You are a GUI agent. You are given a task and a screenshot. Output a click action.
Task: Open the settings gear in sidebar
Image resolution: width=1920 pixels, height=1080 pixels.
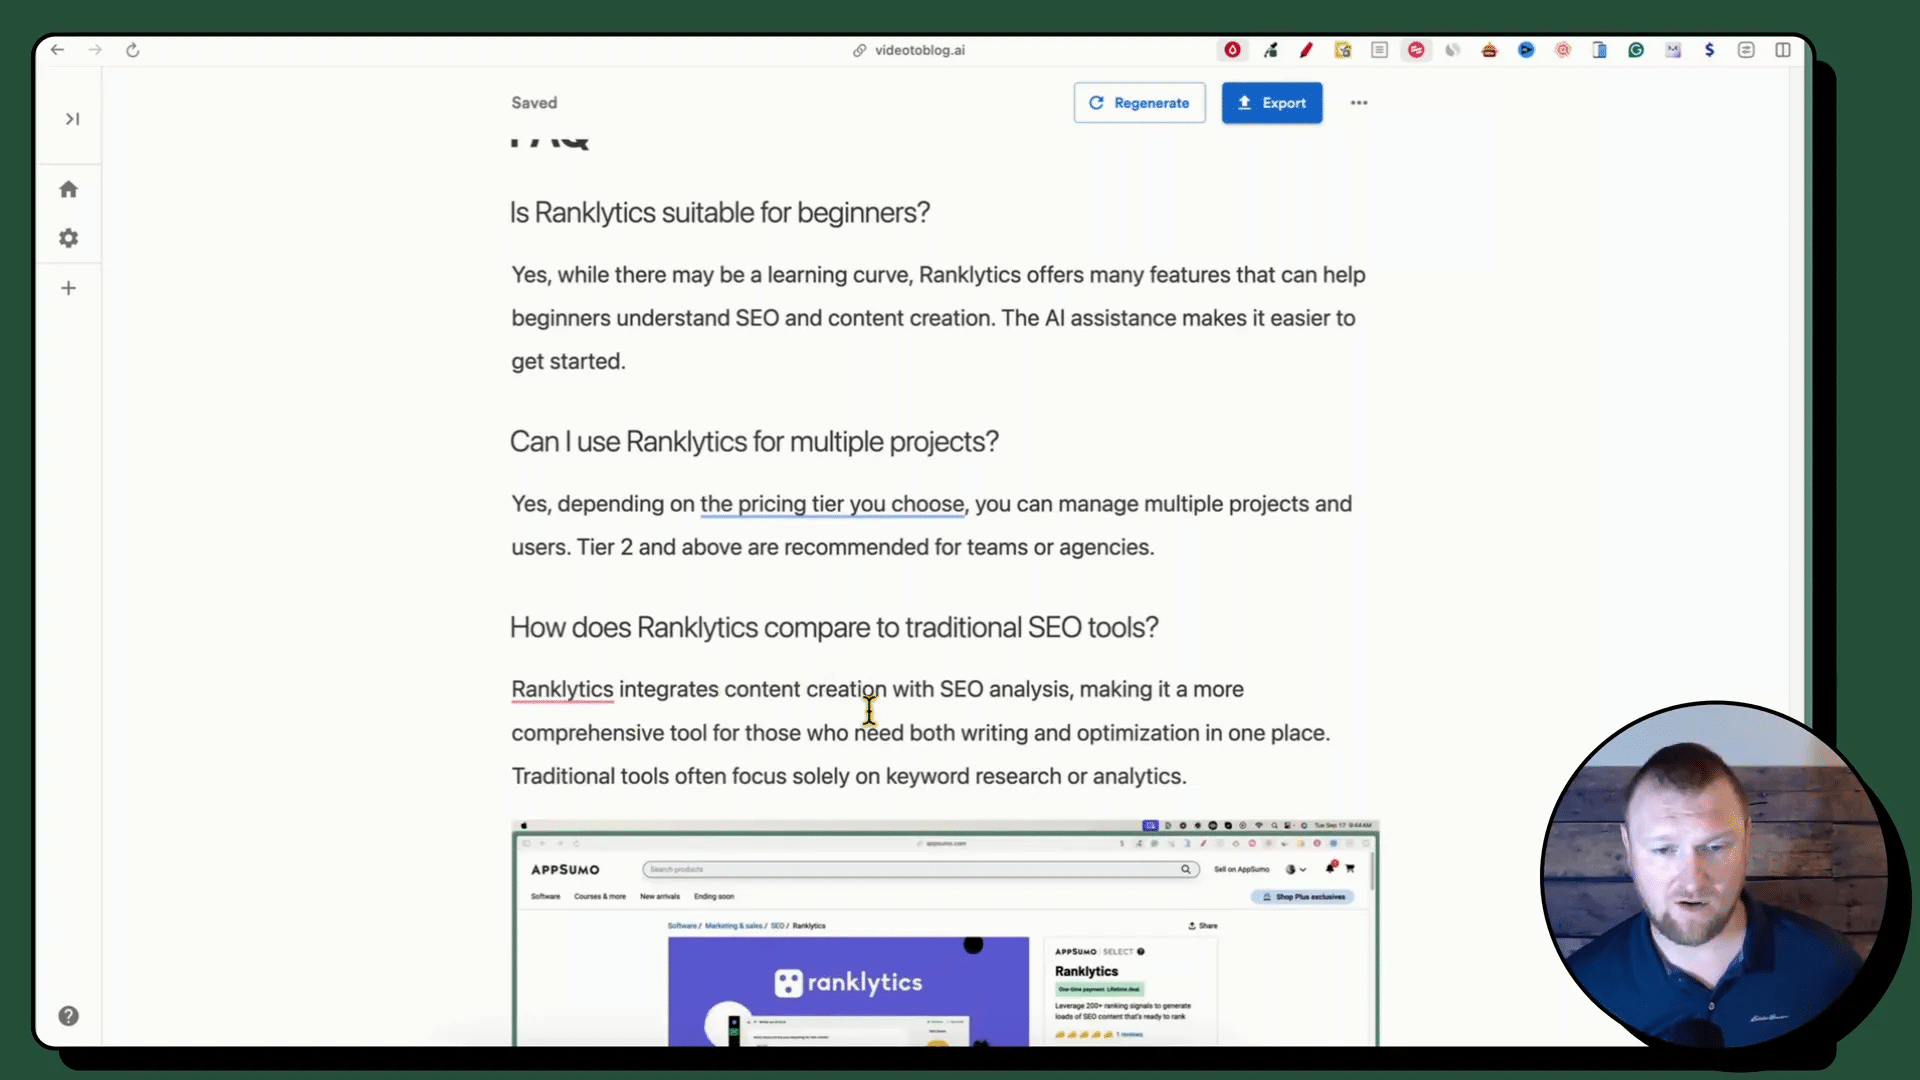point(68,238)
